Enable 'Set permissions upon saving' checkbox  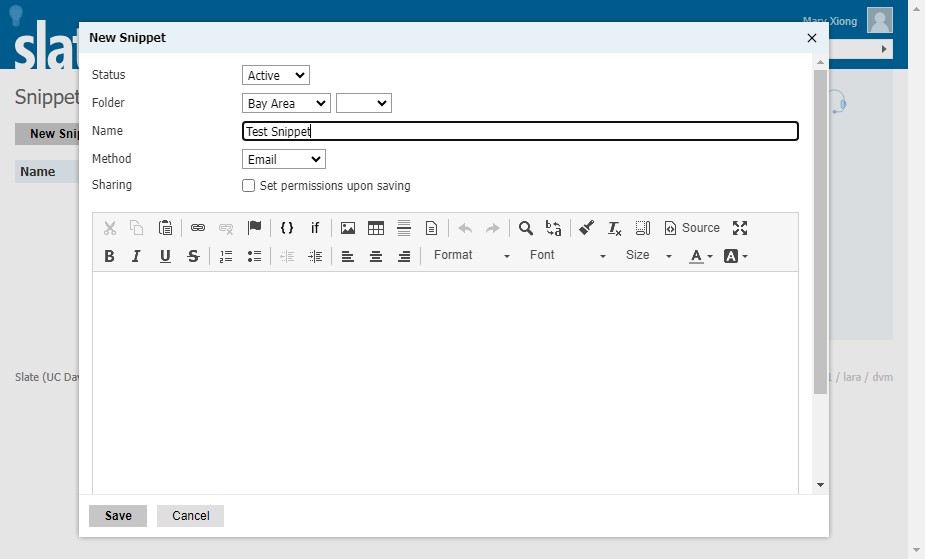point(248,186)
